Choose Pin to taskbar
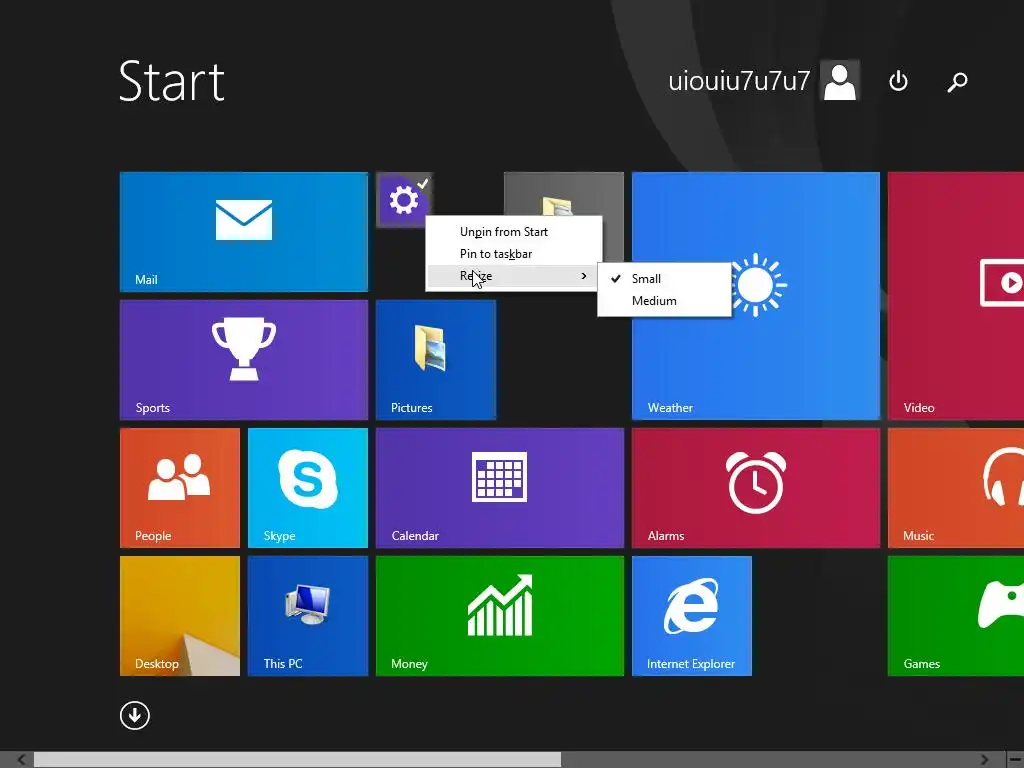This screenshot has width=1024, height=768. pos(513,253)
